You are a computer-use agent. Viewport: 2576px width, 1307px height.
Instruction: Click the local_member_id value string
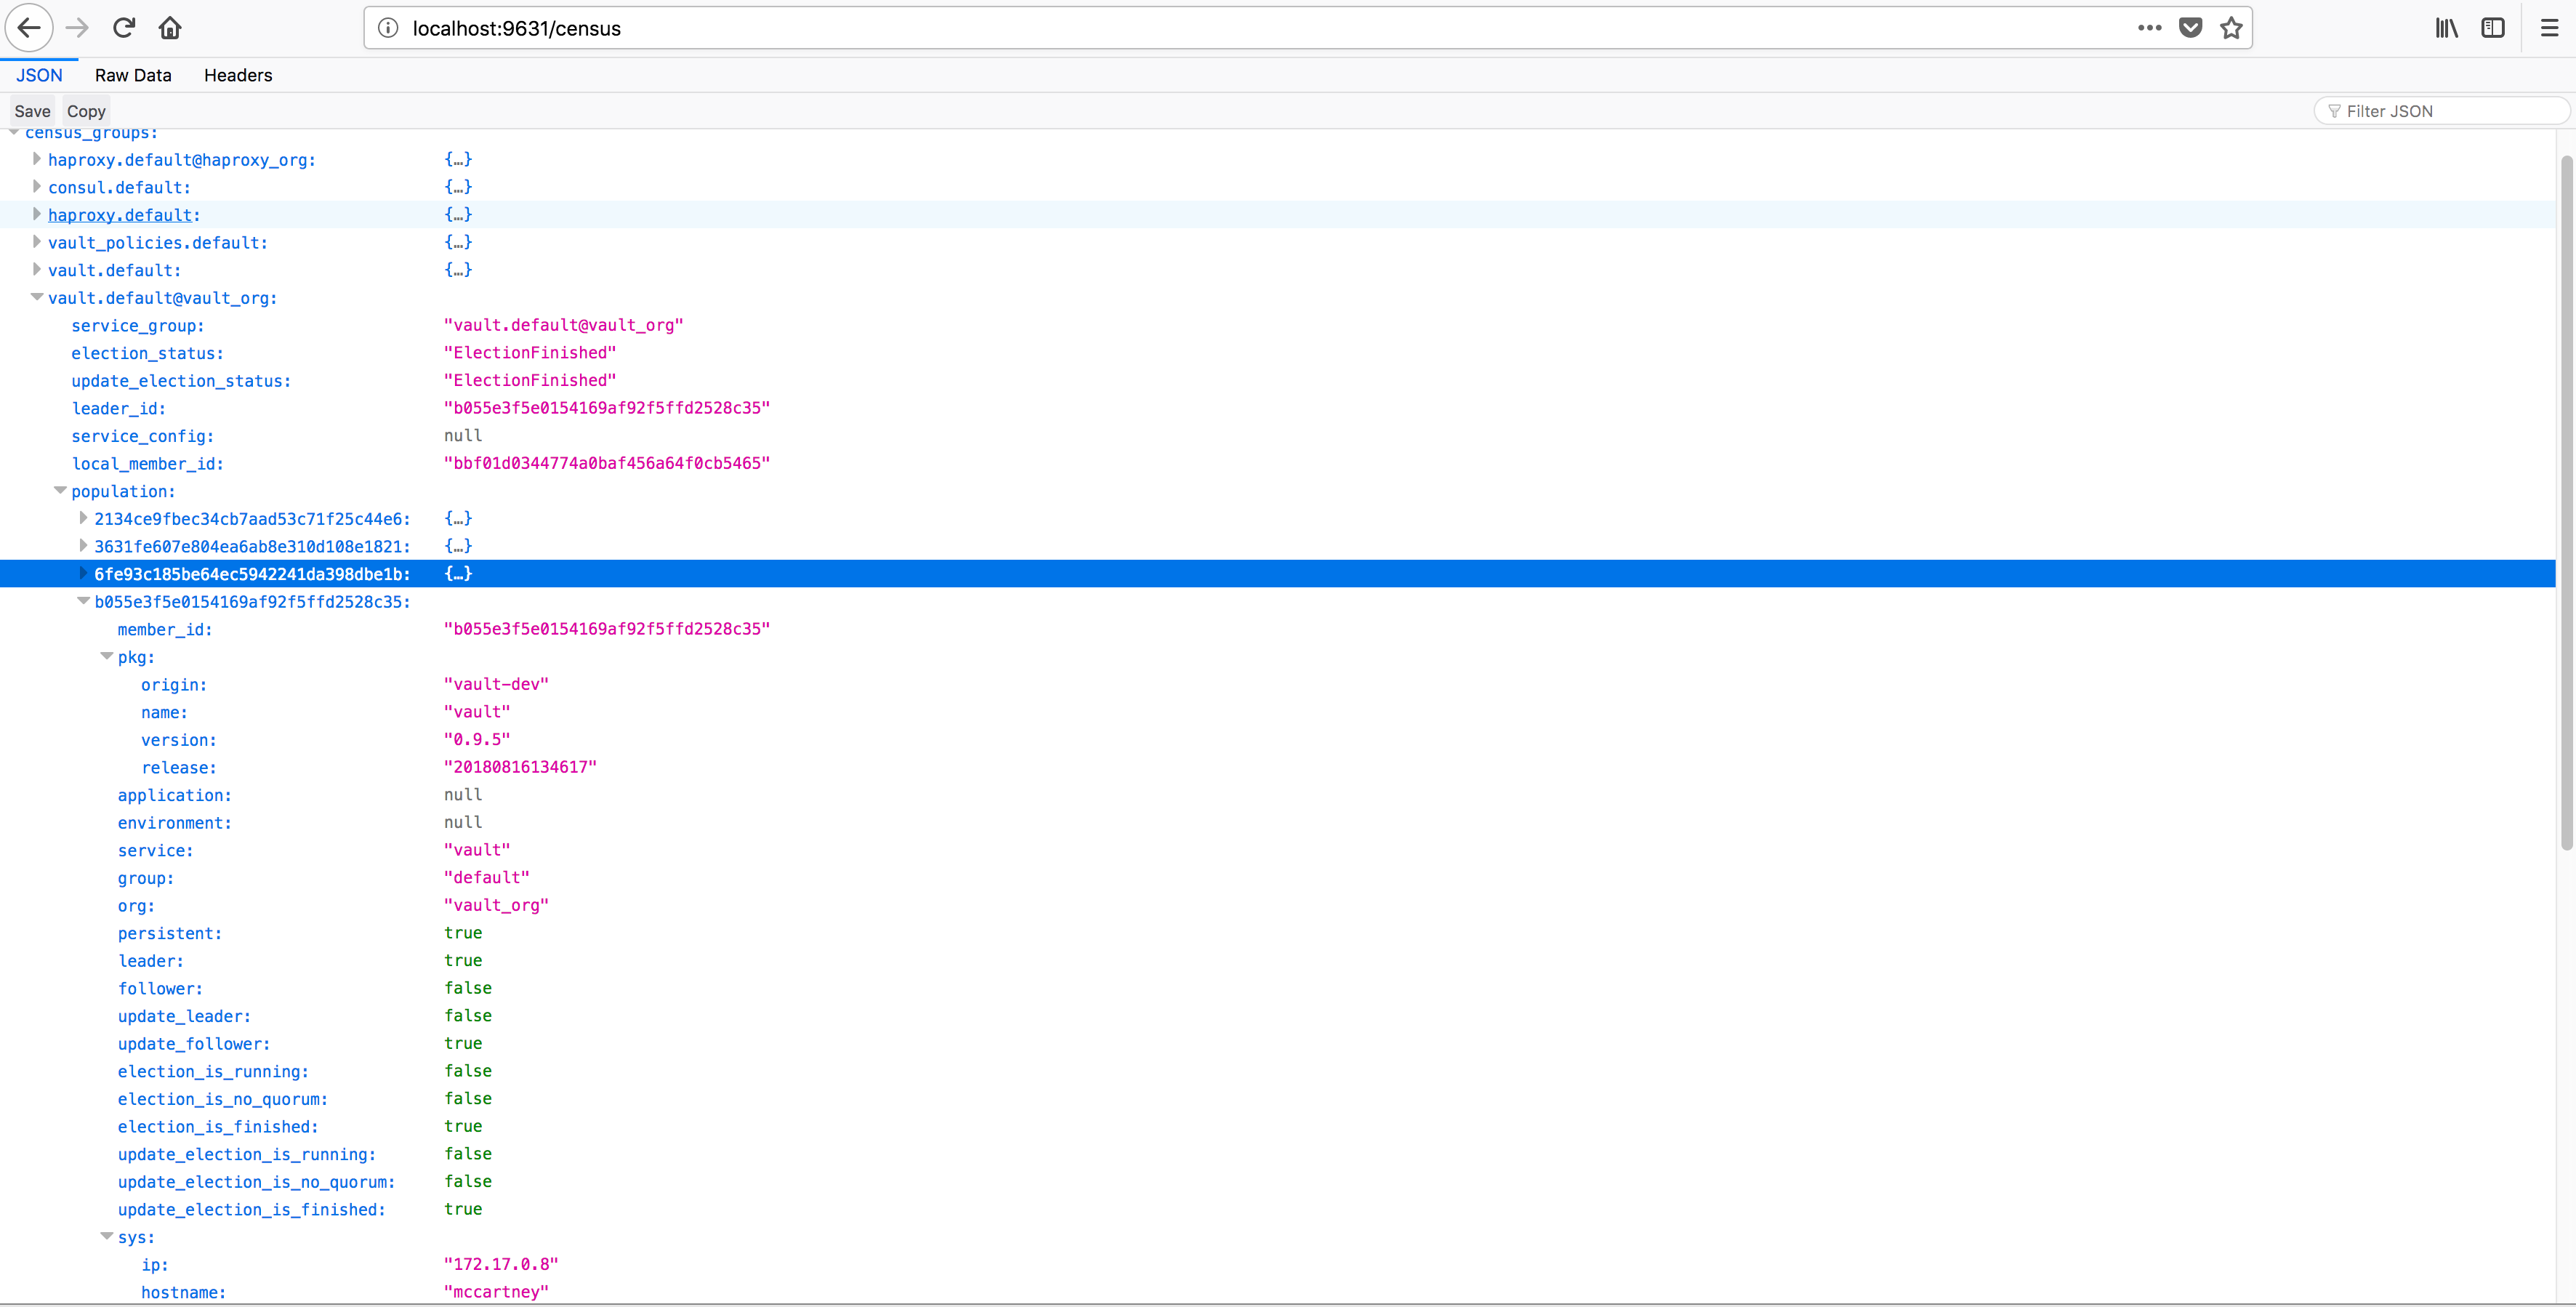pos(607,463)
